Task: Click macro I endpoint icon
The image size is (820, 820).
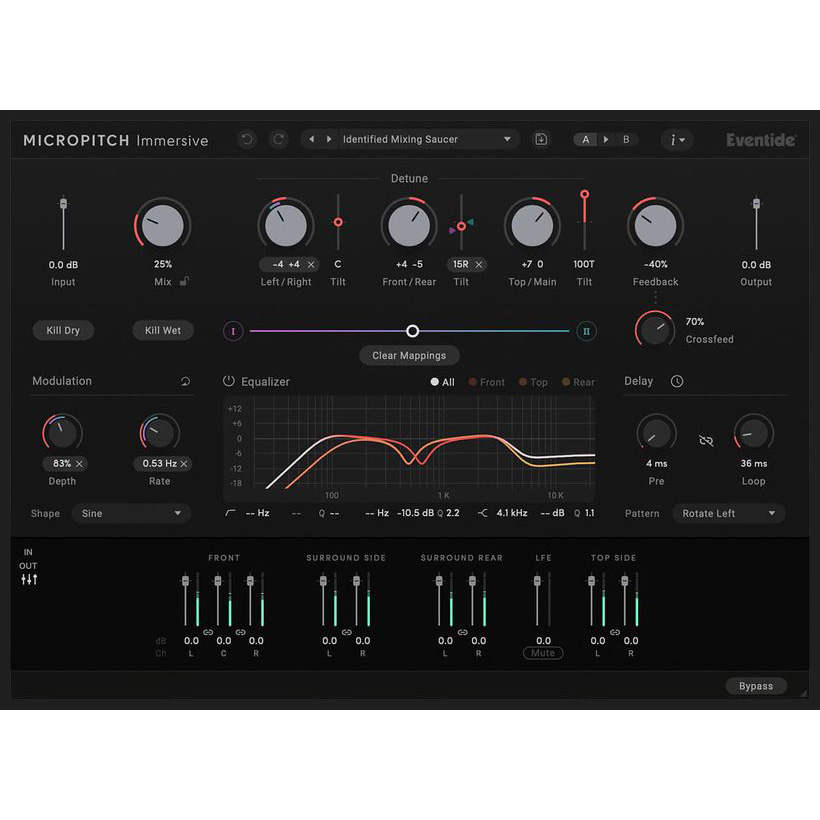Action: coord(233,331)
